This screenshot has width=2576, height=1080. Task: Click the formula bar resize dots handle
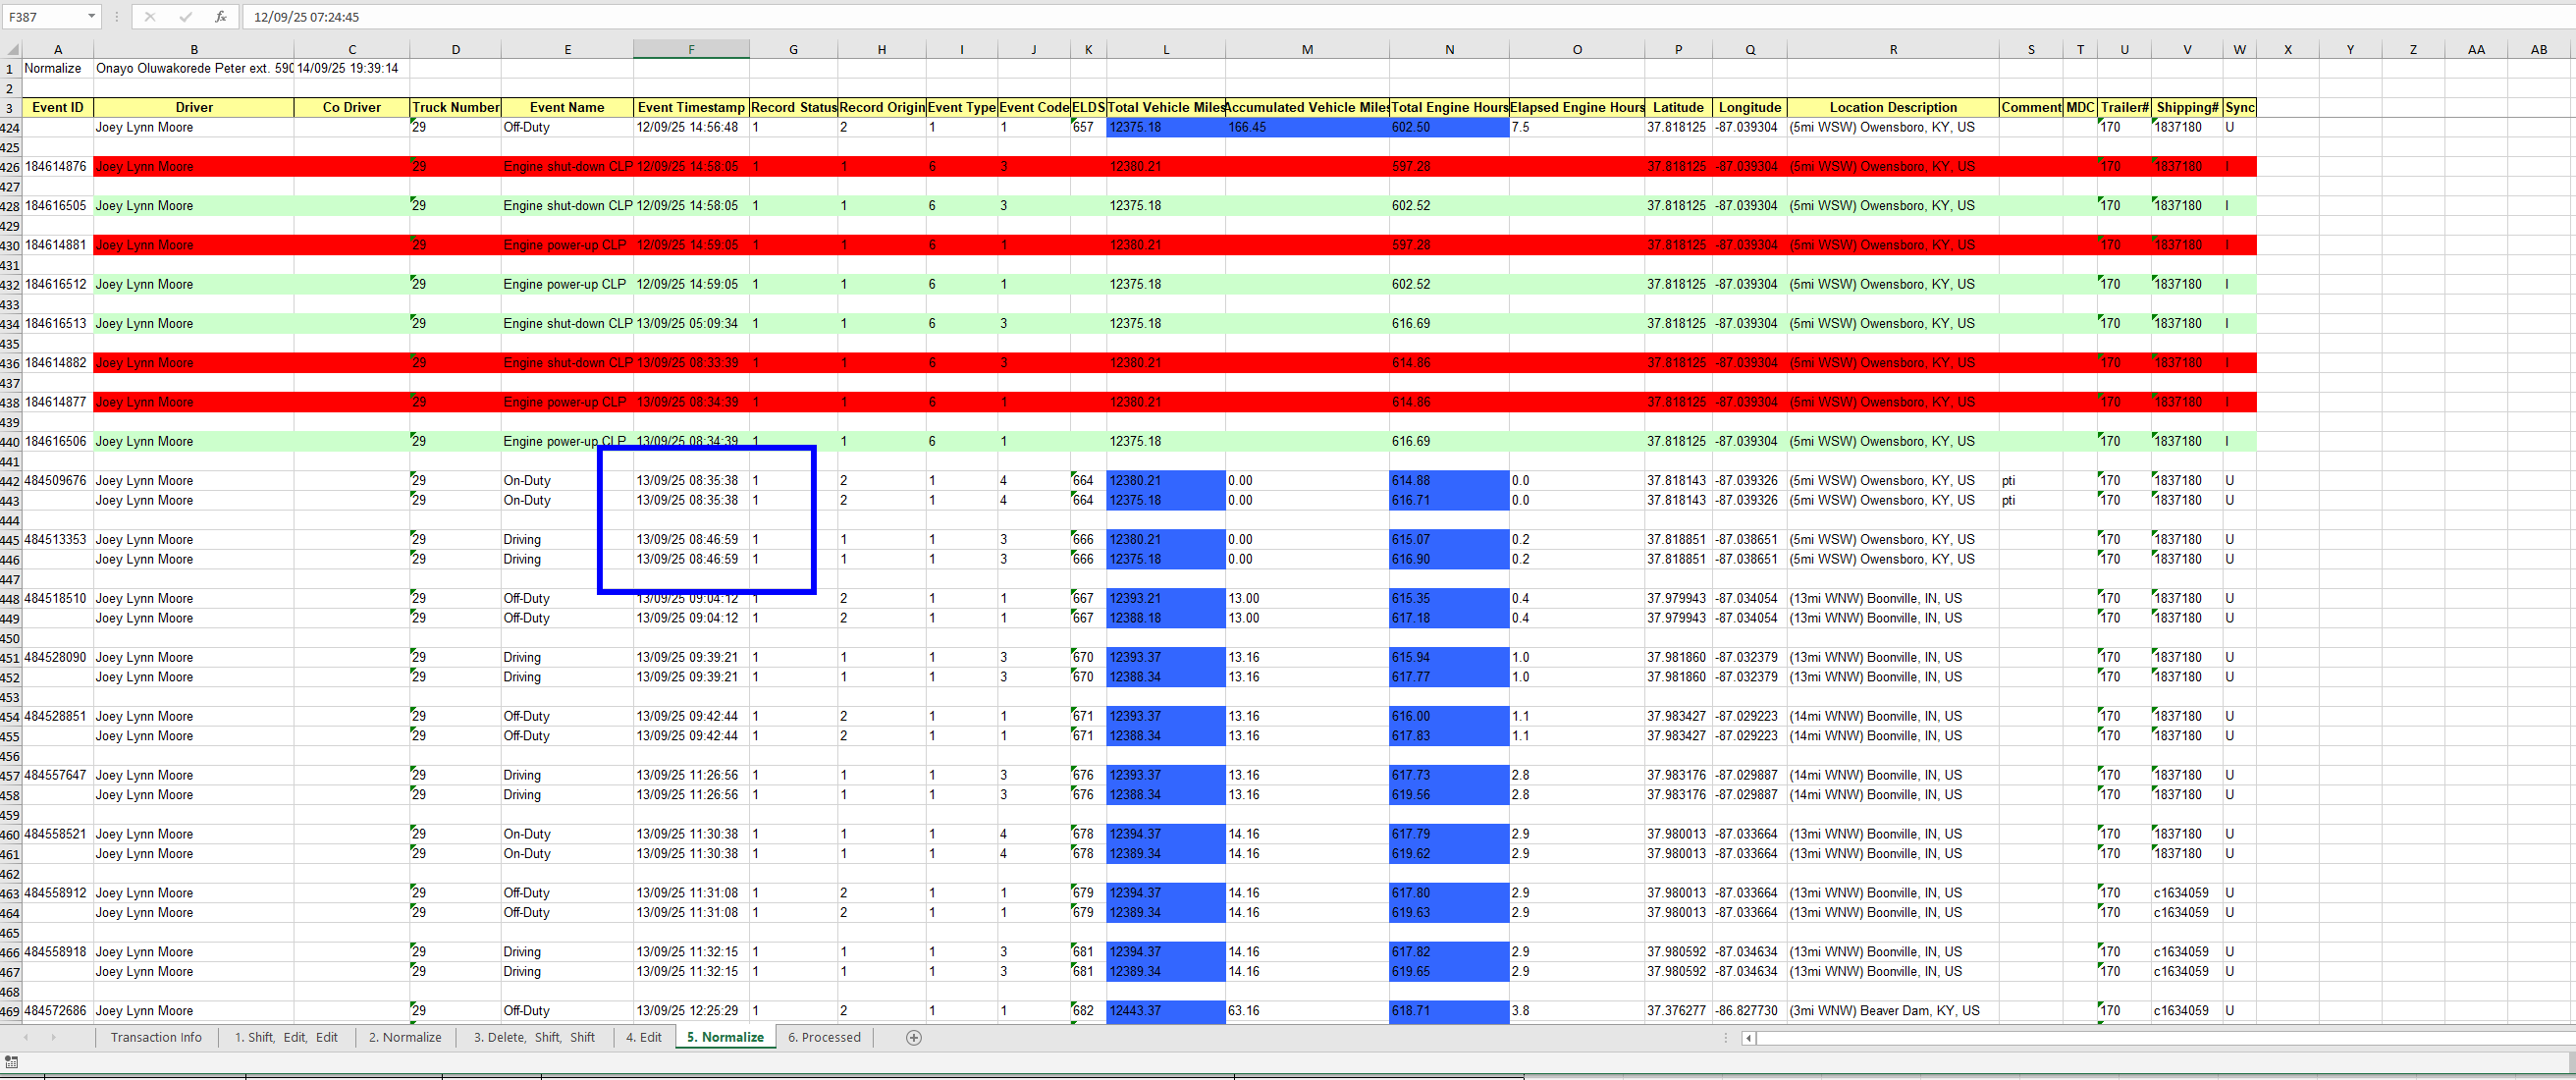(x=117, y=17)
